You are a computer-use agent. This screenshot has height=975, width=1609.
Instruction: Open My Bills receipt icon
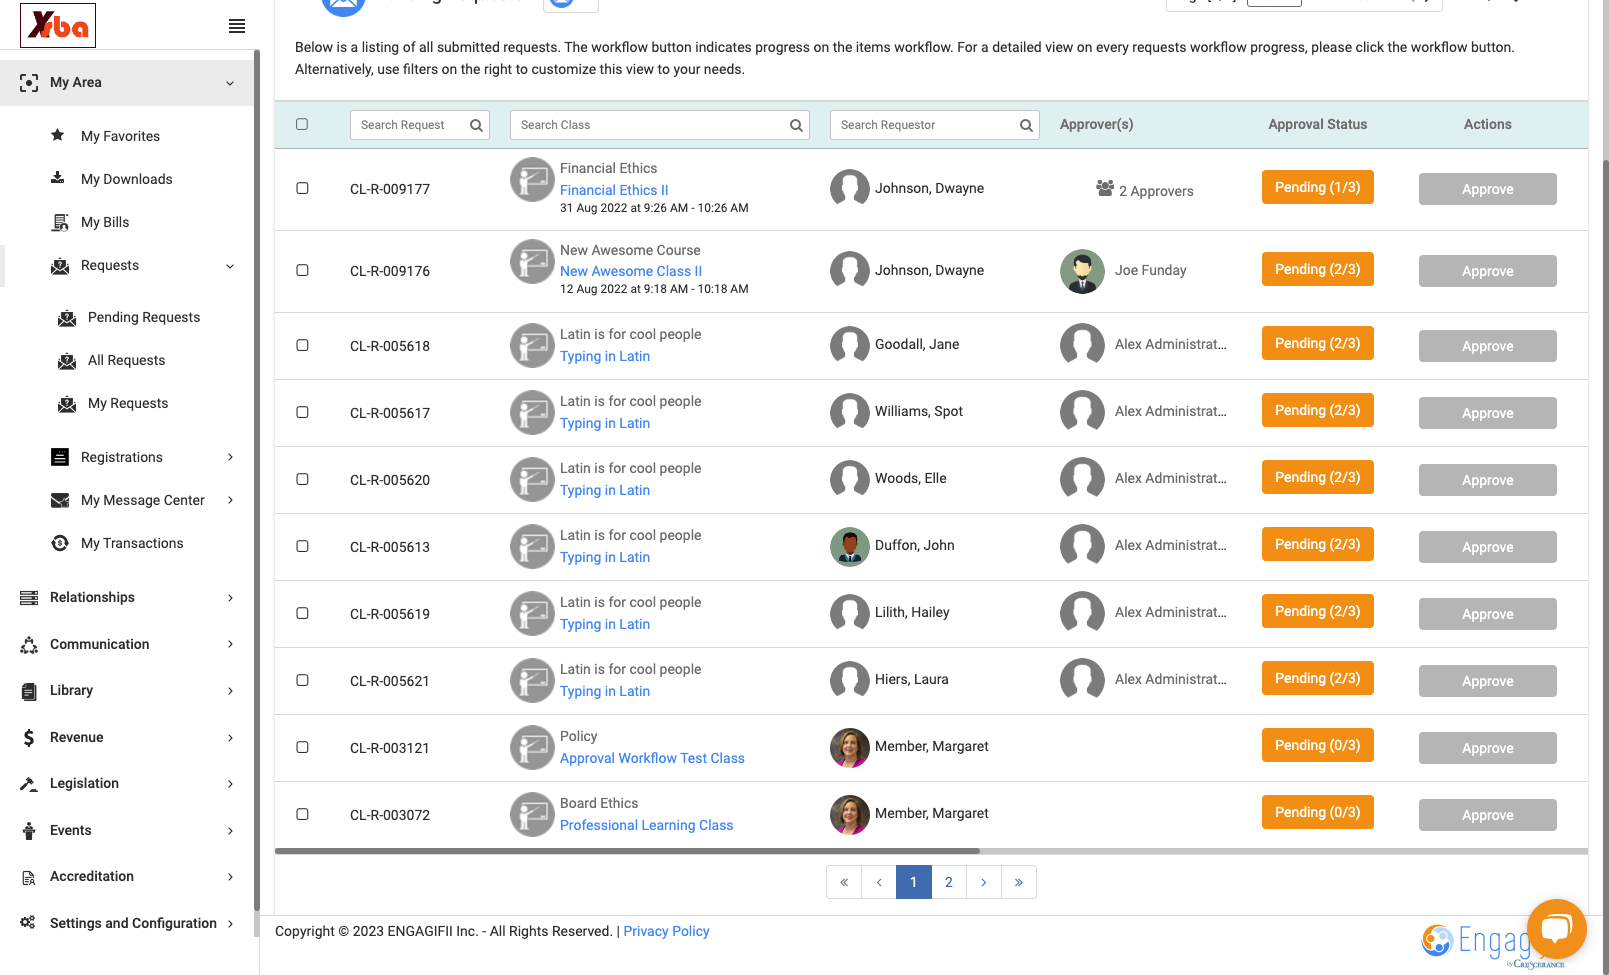(x=60, y=222)
